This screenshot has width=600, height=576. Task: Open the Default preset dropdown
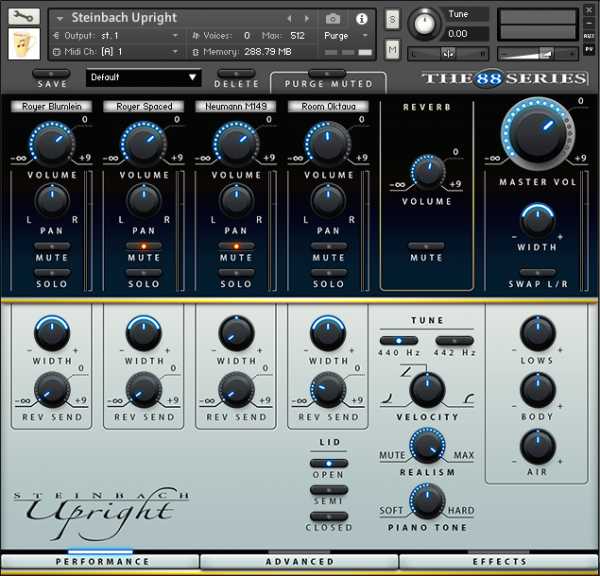(x=143, y=77)
